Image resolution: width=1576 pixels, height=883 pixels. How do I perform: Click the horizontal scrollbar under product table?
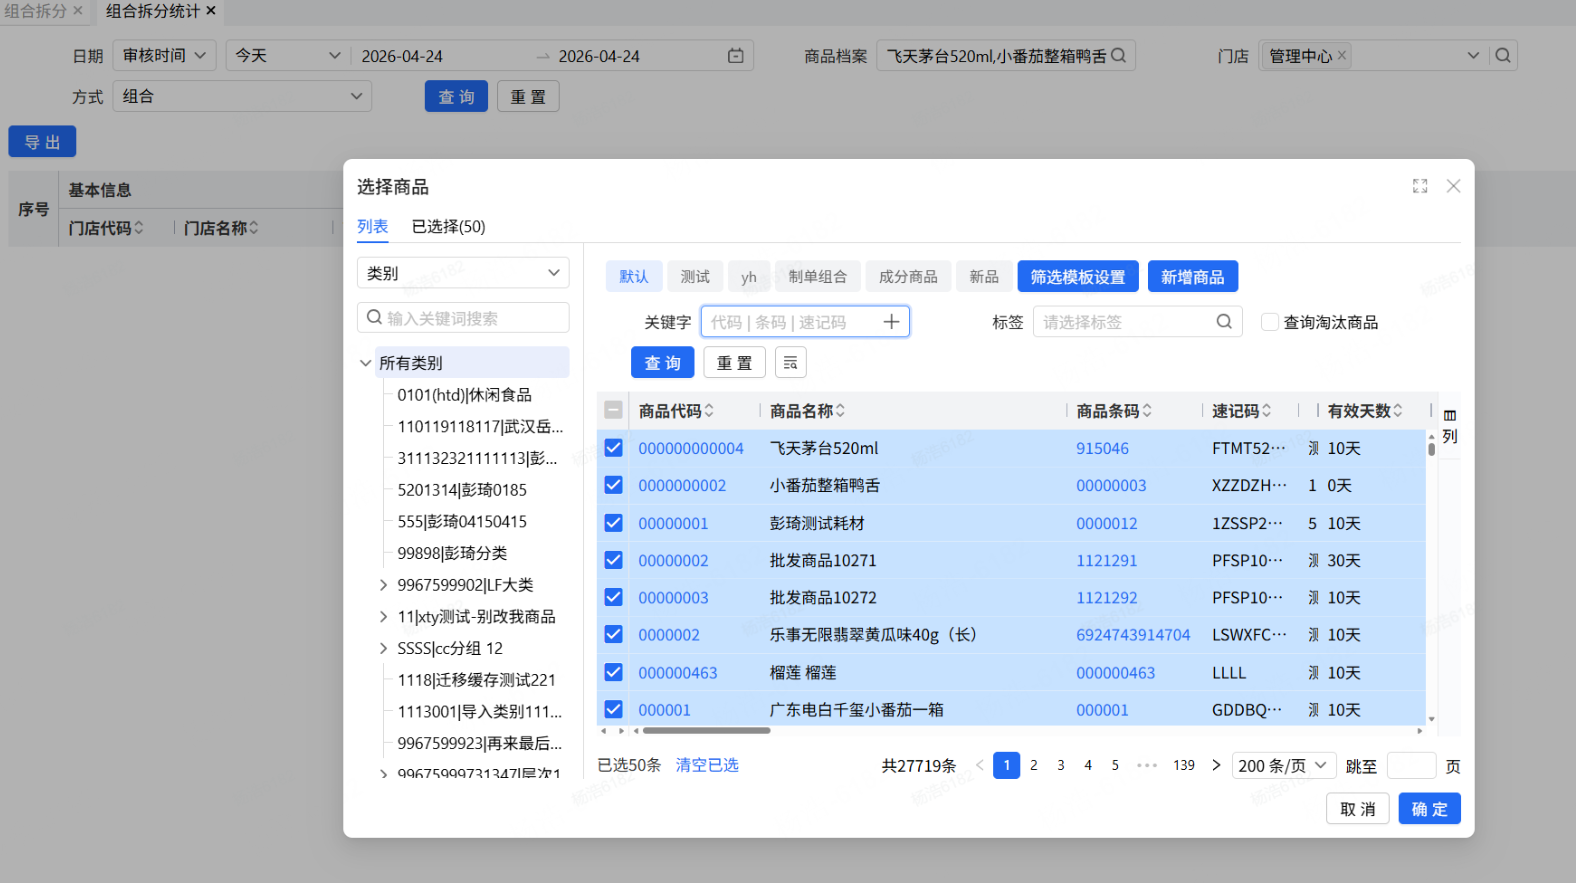point(707,731)
